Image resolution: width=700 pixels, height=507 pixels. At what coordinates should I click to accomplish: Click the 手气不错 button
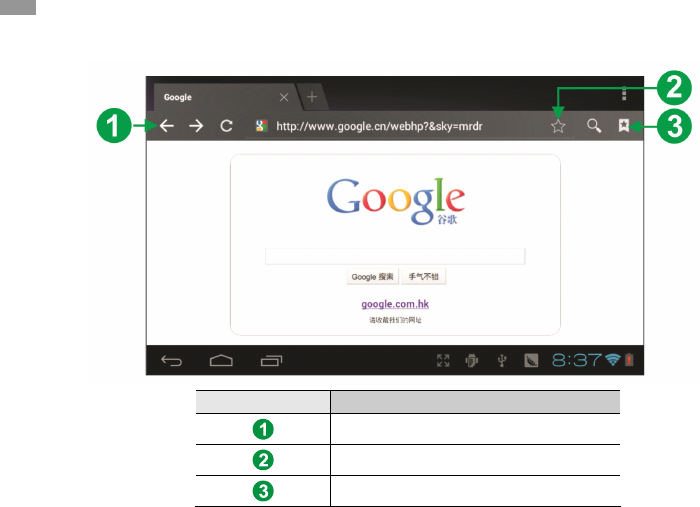tap(424, 277)
